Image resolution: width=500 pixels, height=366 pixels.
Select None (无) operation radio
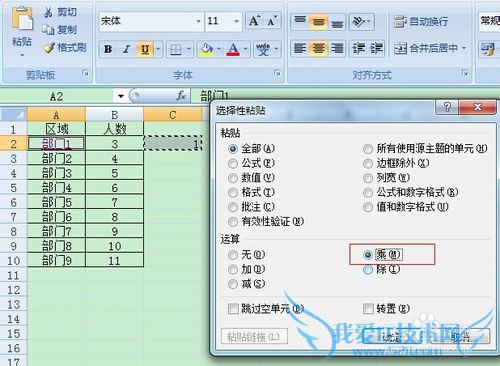[x=233, y=255]
